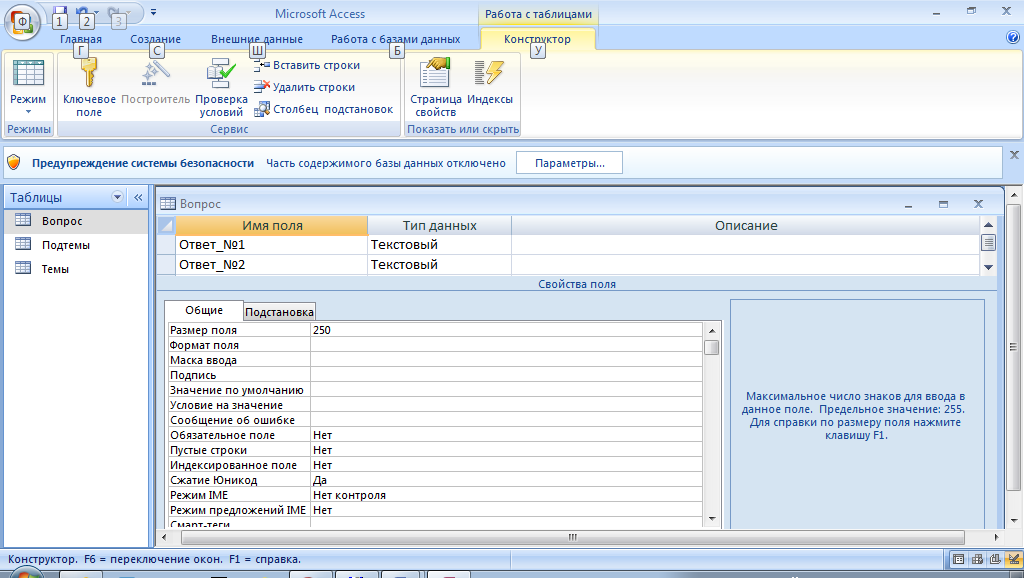Open the quick access toolbar customize arrow
Image resolution: width=1024 pixels, height=578 pixels.
tap(153, 12)
